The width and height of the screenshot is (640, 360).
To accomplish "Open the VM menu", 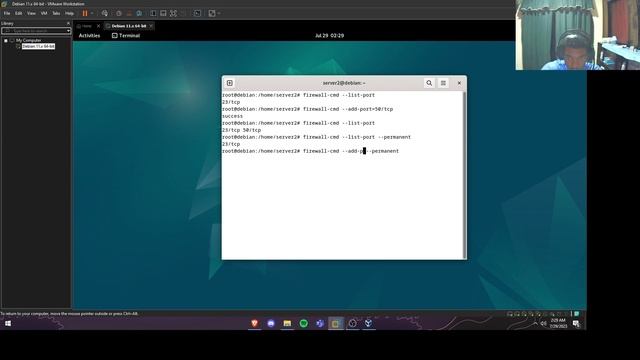I will tap(44, 13).
